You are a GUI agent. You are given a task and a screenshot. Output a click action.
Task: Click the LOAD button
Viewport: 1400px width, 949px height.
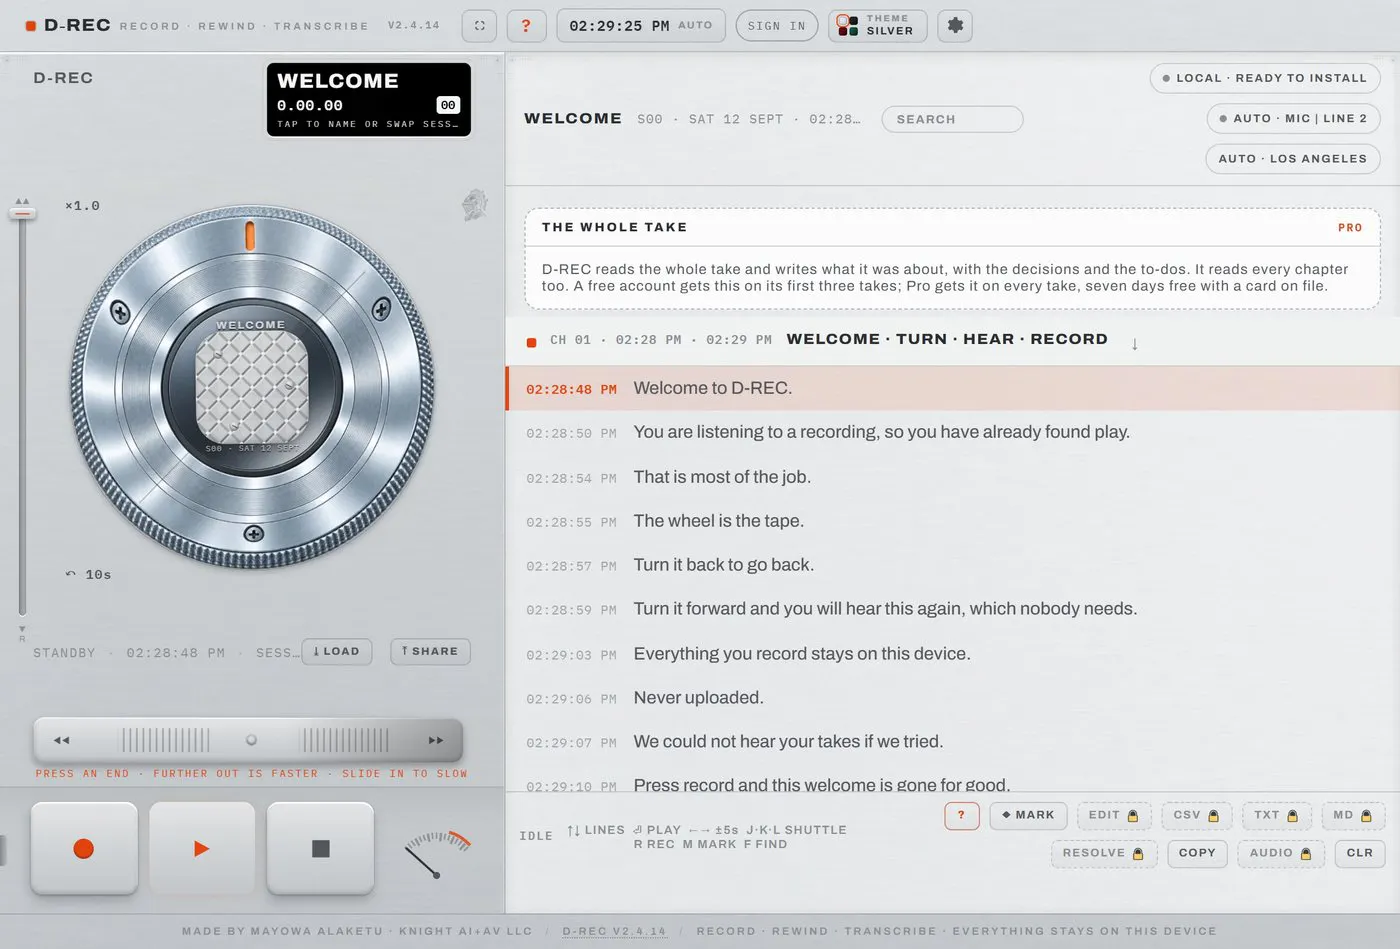(336, 652)
